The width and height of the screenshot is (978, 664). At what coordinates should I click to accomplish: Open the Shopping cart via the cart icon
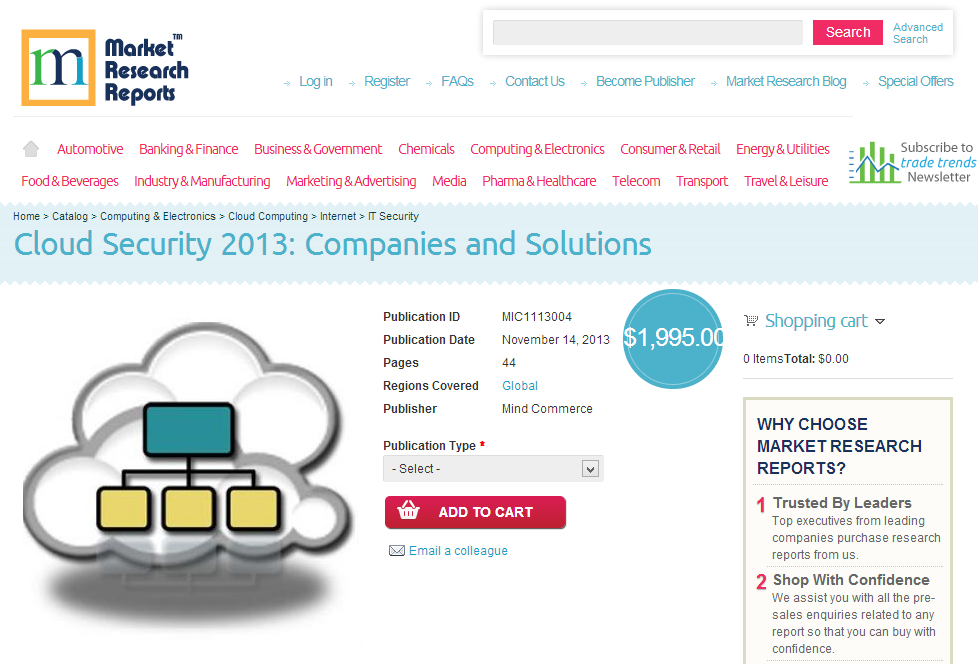(x=751, y=320)
